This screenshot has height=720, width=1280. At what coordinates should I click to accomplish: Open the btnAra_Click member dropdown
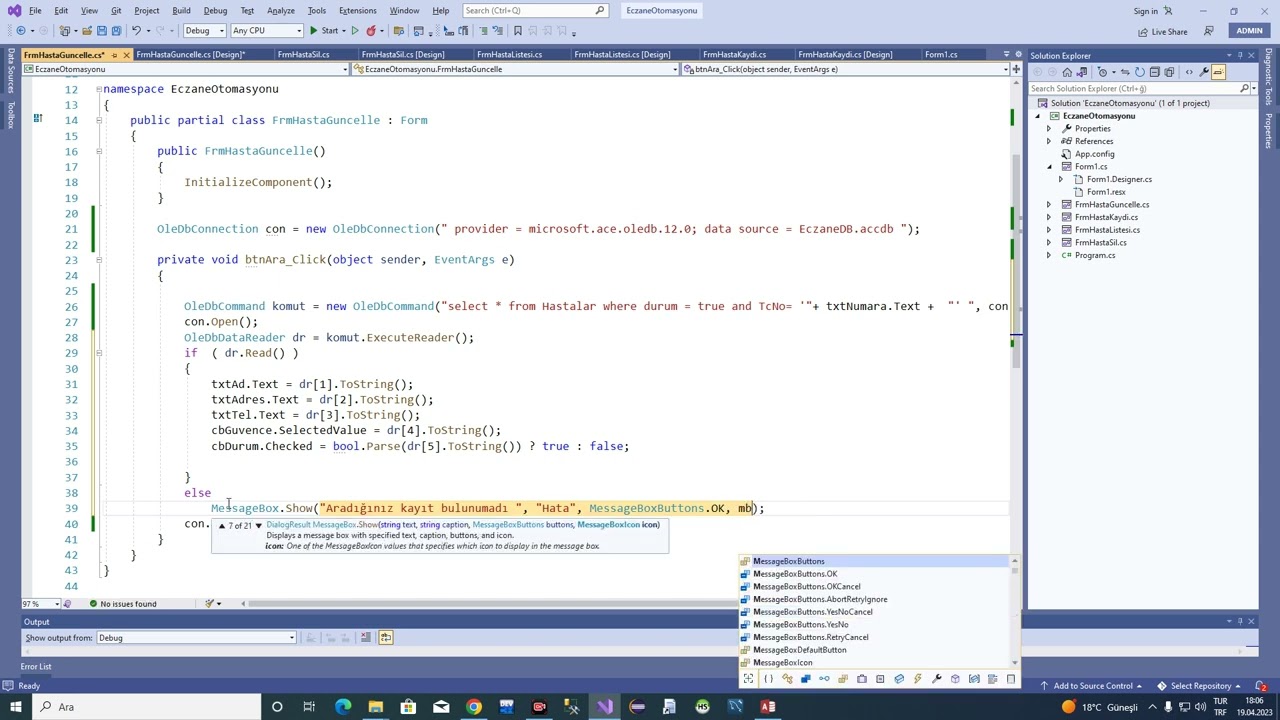(x=845, y=69)
